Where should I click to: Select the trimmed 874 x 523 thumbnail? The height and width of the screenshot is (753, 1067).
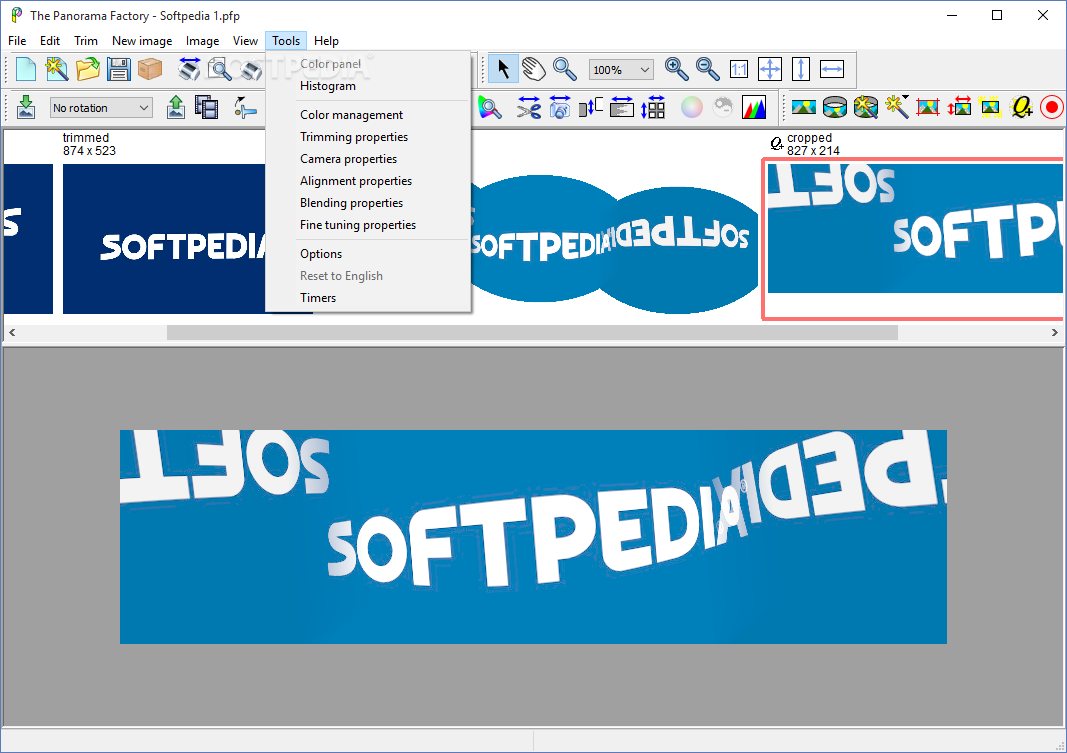pos(163,238)
